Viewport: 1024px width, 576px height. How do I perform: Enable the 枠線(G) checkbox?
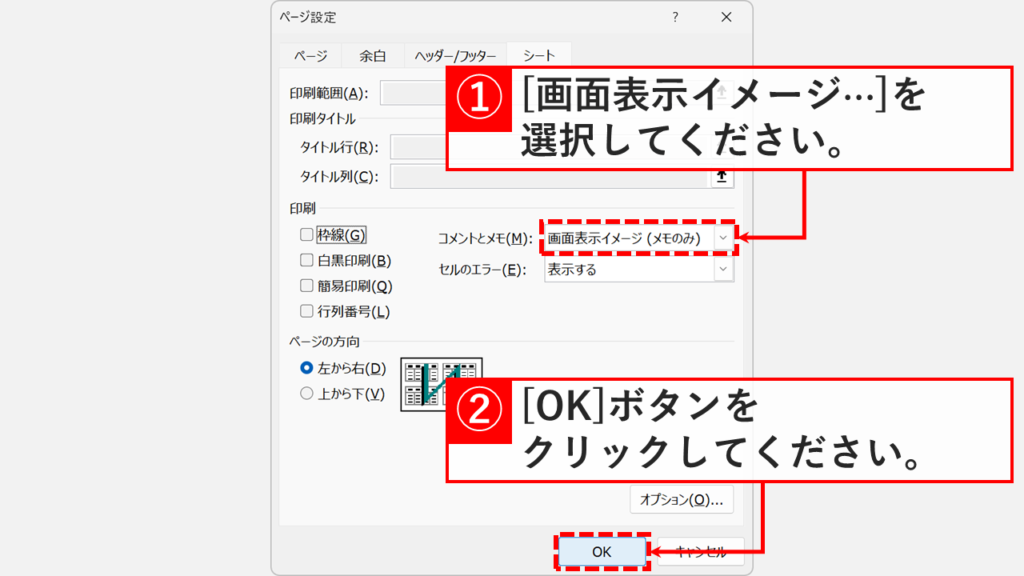(x=306, y=234)
